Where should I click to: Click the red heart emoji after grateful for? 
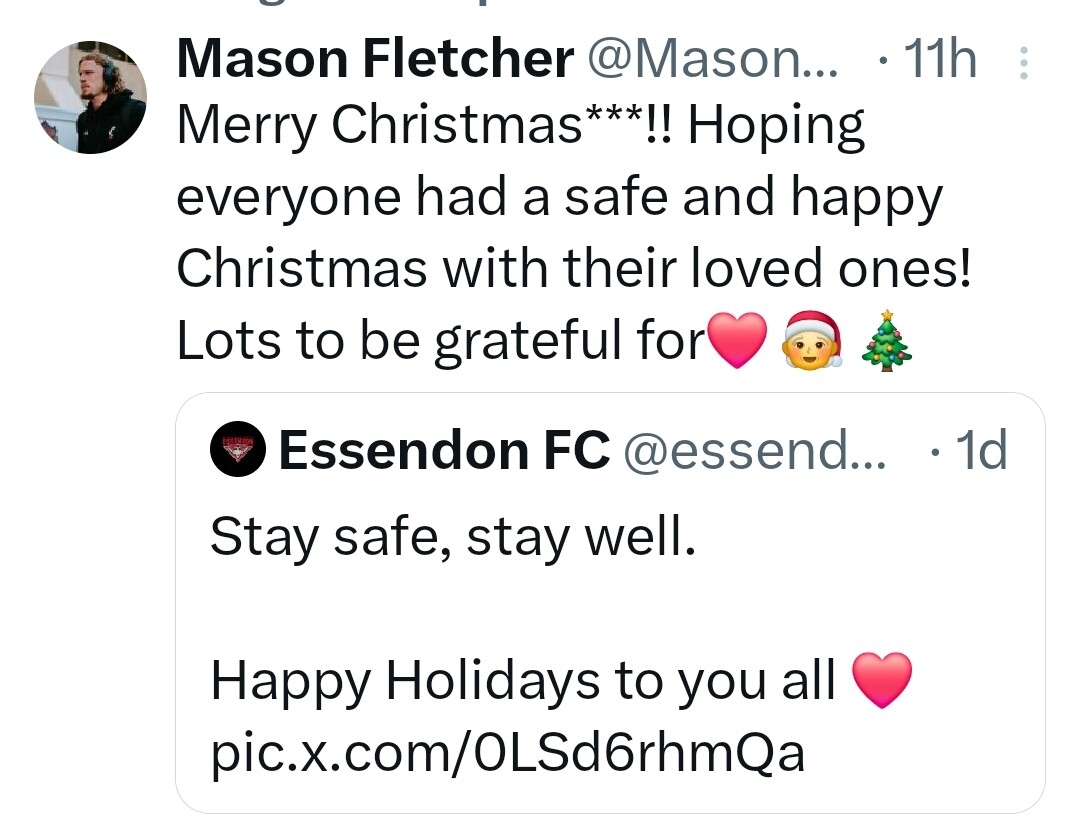pos(738,340)
